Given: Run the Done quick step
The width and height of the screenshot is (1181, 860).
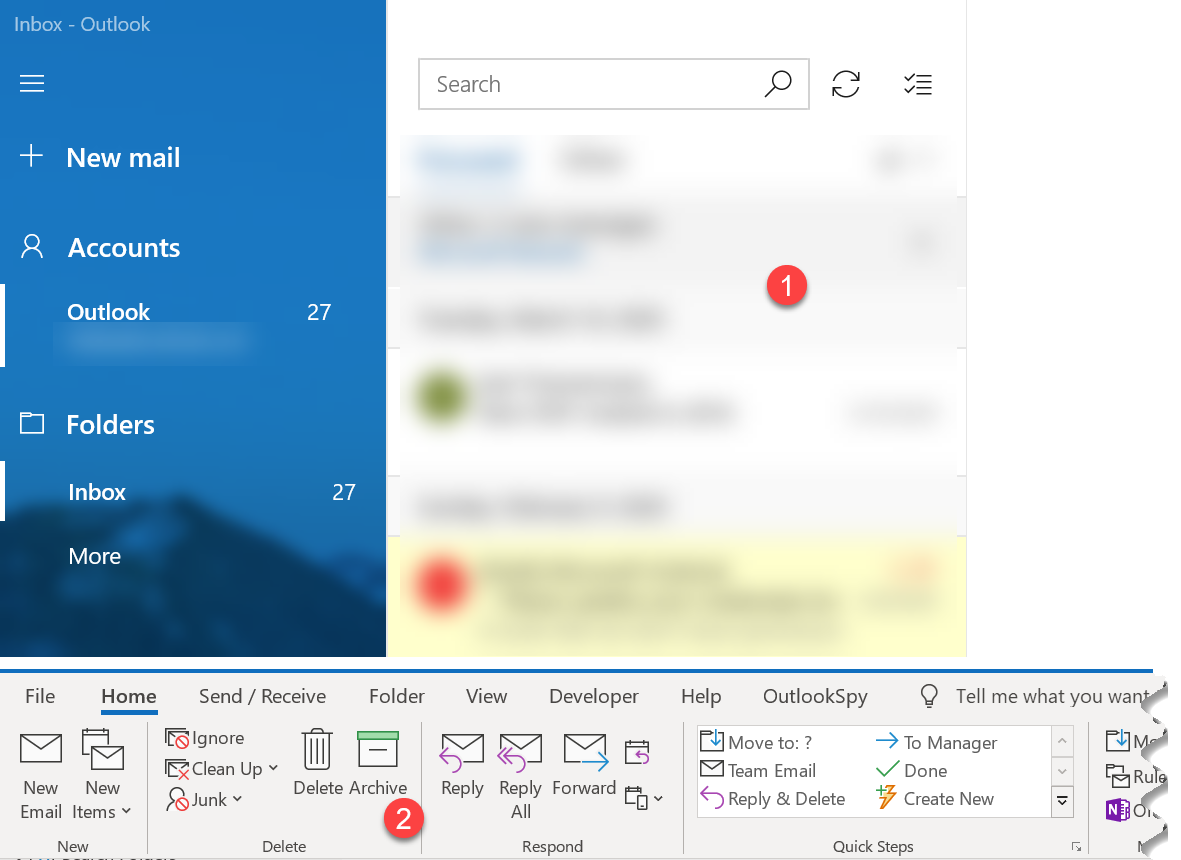Looking at the screenshot, I should point(911,770).
